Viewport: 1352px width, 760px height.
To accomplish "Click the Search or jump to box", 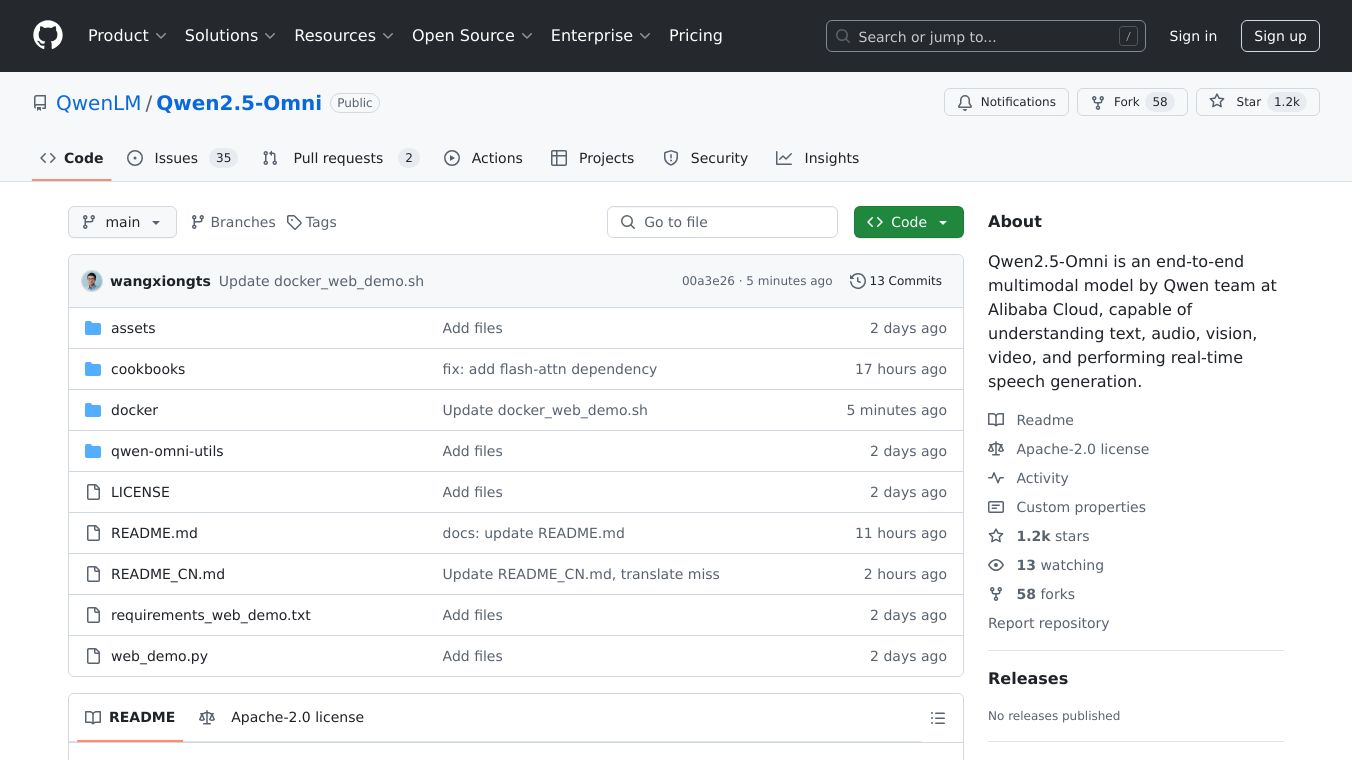I will pos(985,37).
